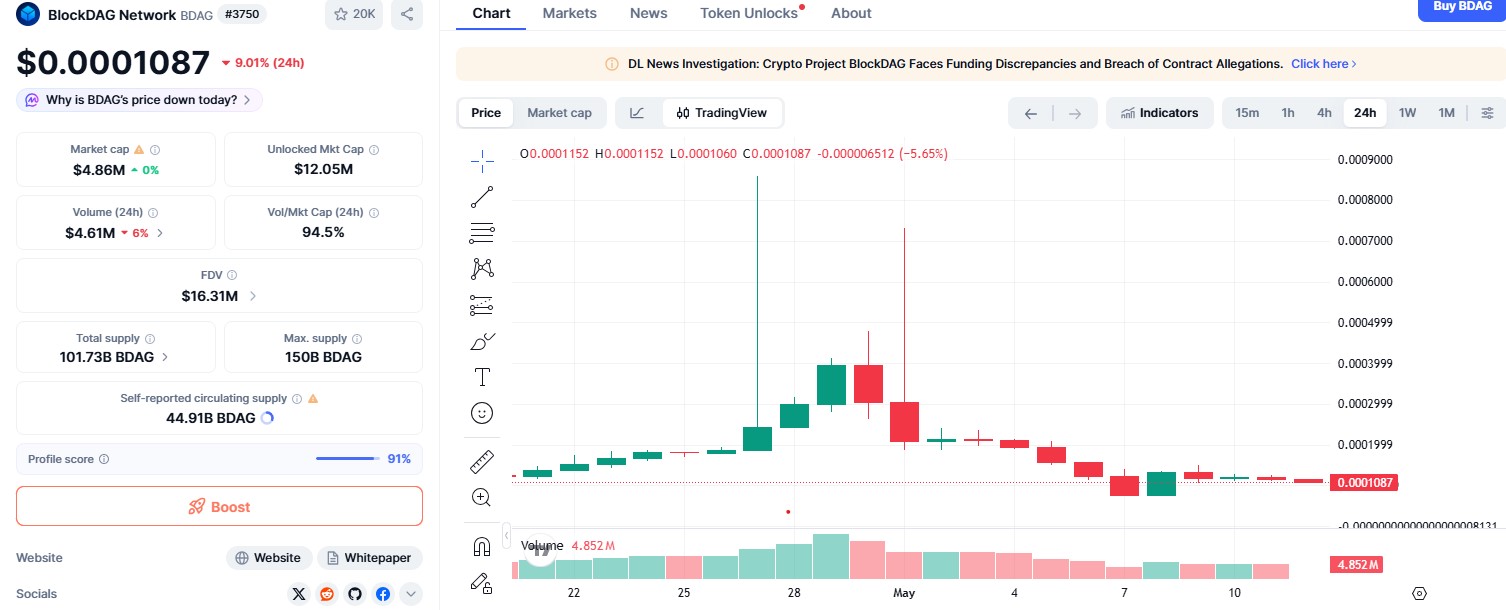Set chart interval to 4h
The height and width of the screenshot is (610, 1506).
point(1324,113)
